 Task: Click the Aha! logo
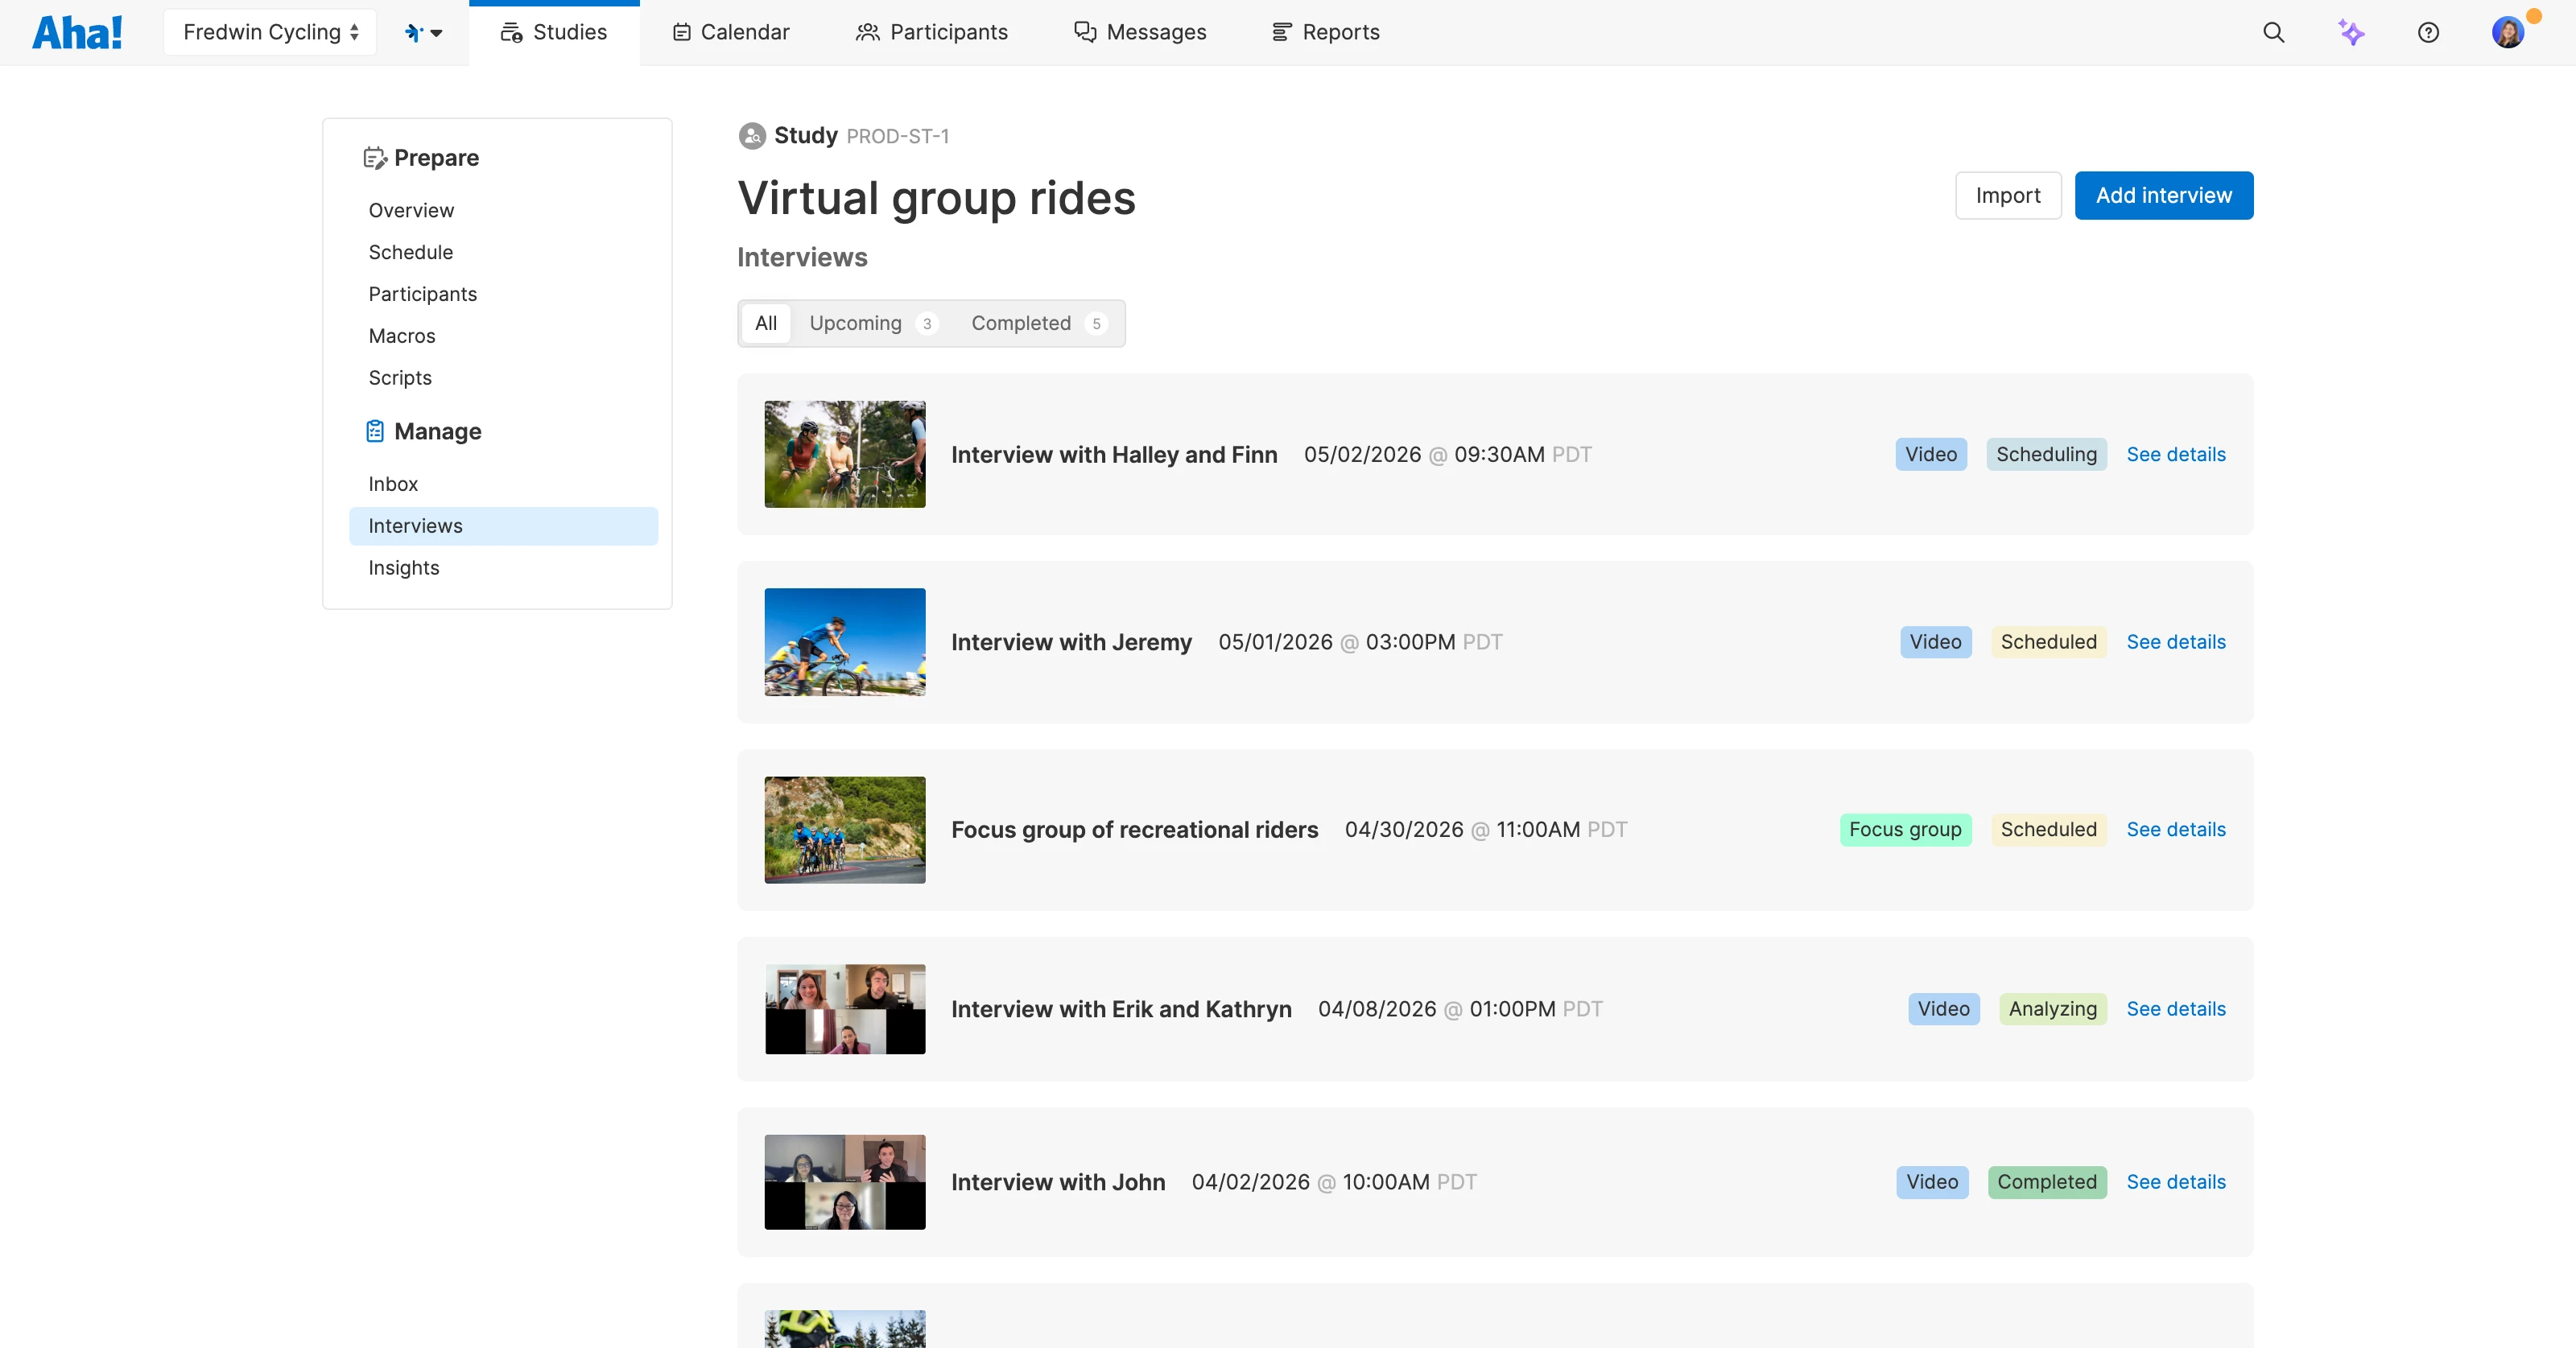(x=78, y=31)
